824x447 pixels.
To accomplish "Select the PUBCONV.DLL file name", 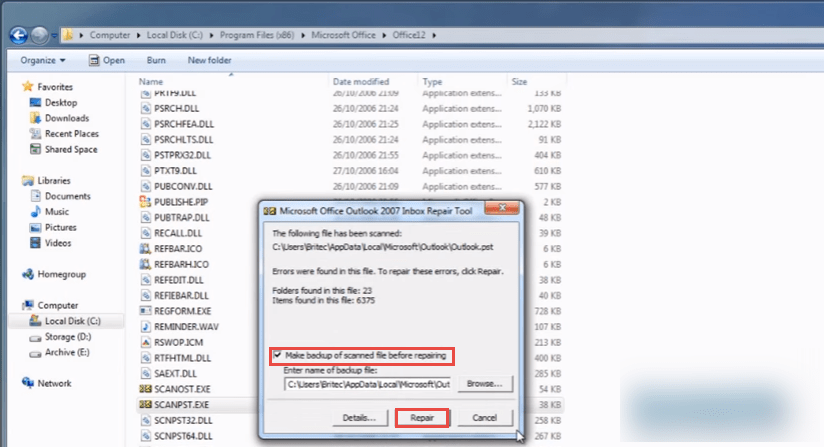I will [183, 186].
